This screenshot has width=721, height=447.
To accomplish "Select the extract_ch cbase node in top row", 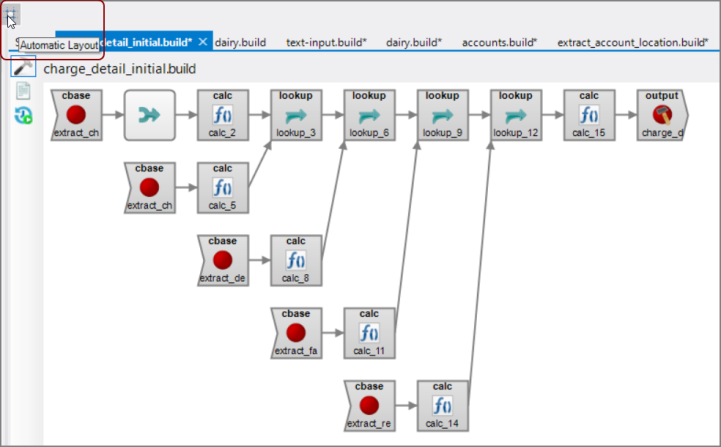I will click(x=76, y=115).
